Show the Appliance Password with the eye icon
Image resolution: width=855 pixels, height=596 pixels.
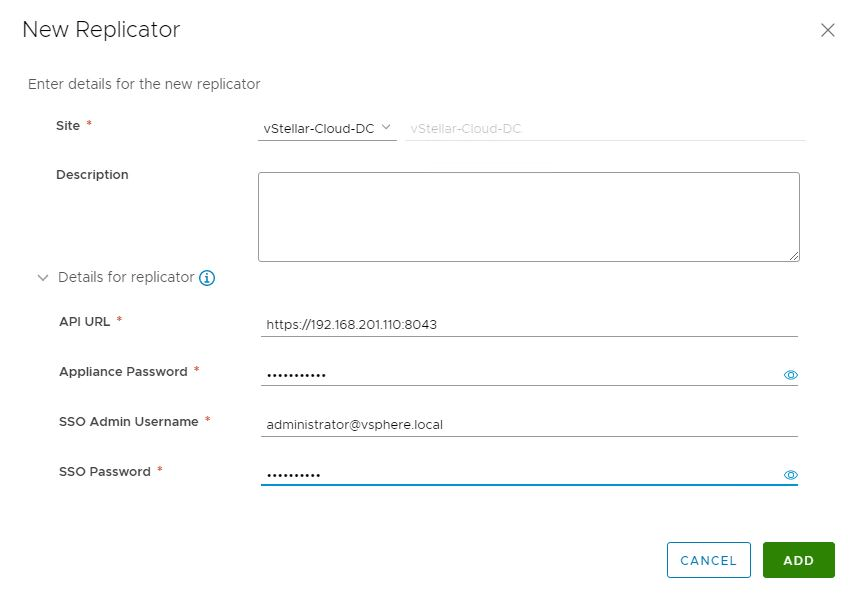point(791,375)
